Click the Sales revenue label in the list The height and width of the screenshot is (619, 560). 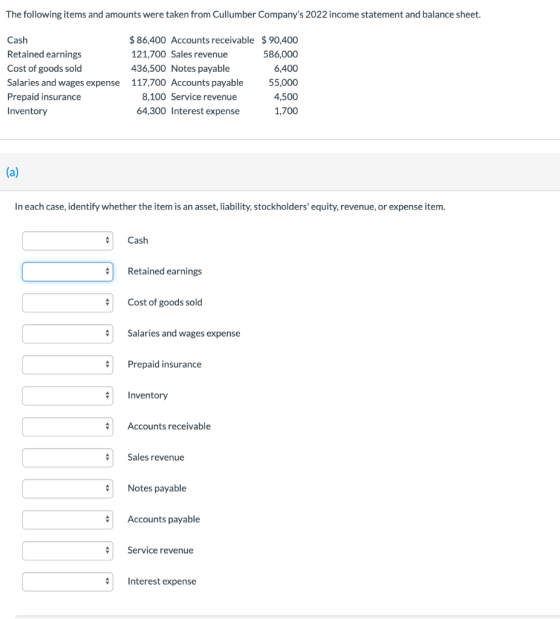coord(156,457)
